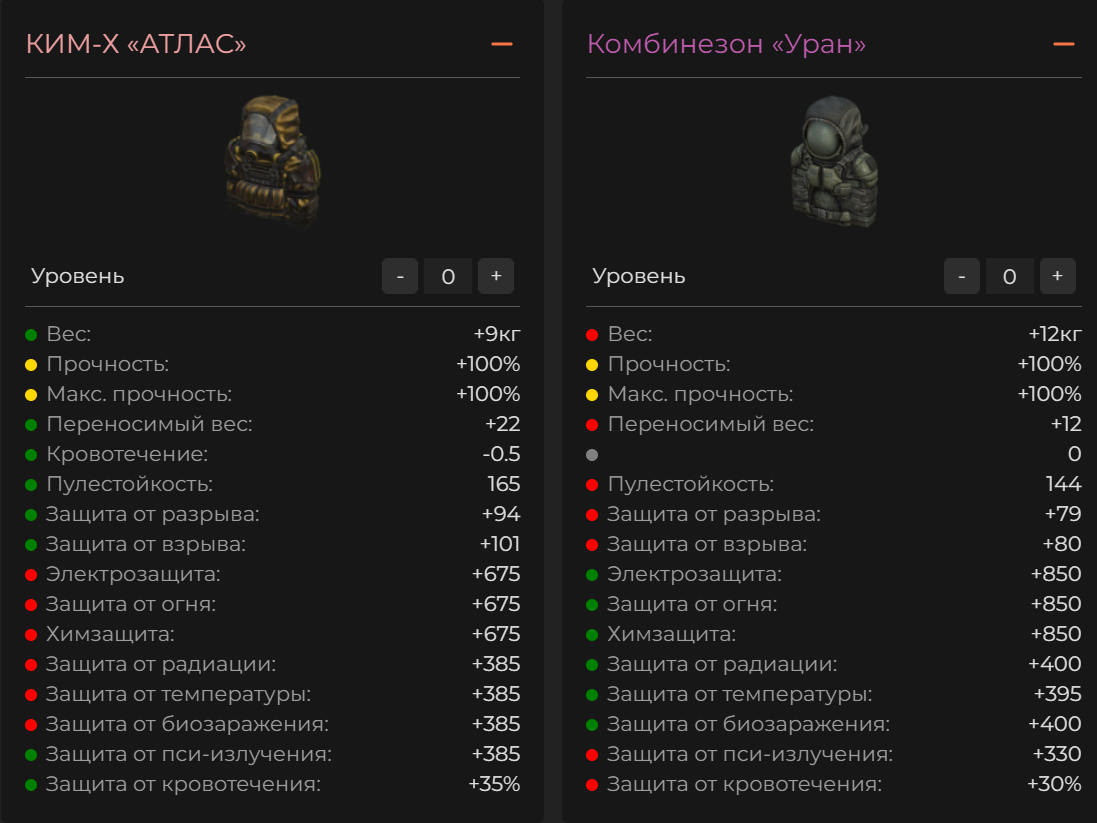Click red dot beside Уран Защита от пси-излучения

pyautogui.click(x=592, y=754)
